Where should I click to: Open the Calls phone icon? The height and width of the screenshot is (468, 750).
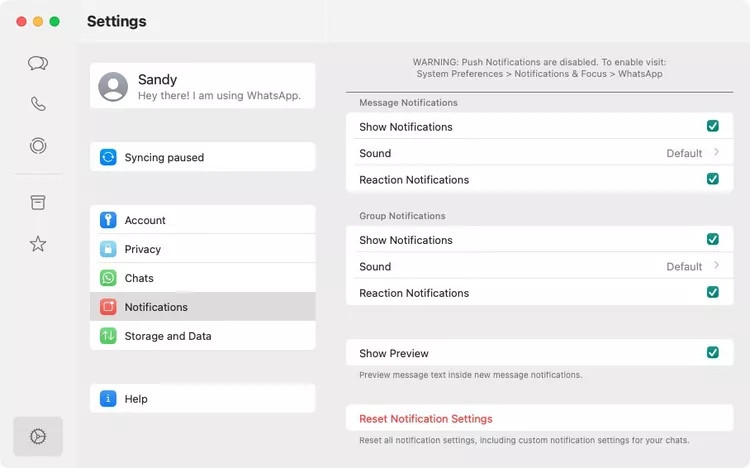click(x=38, y=104)
